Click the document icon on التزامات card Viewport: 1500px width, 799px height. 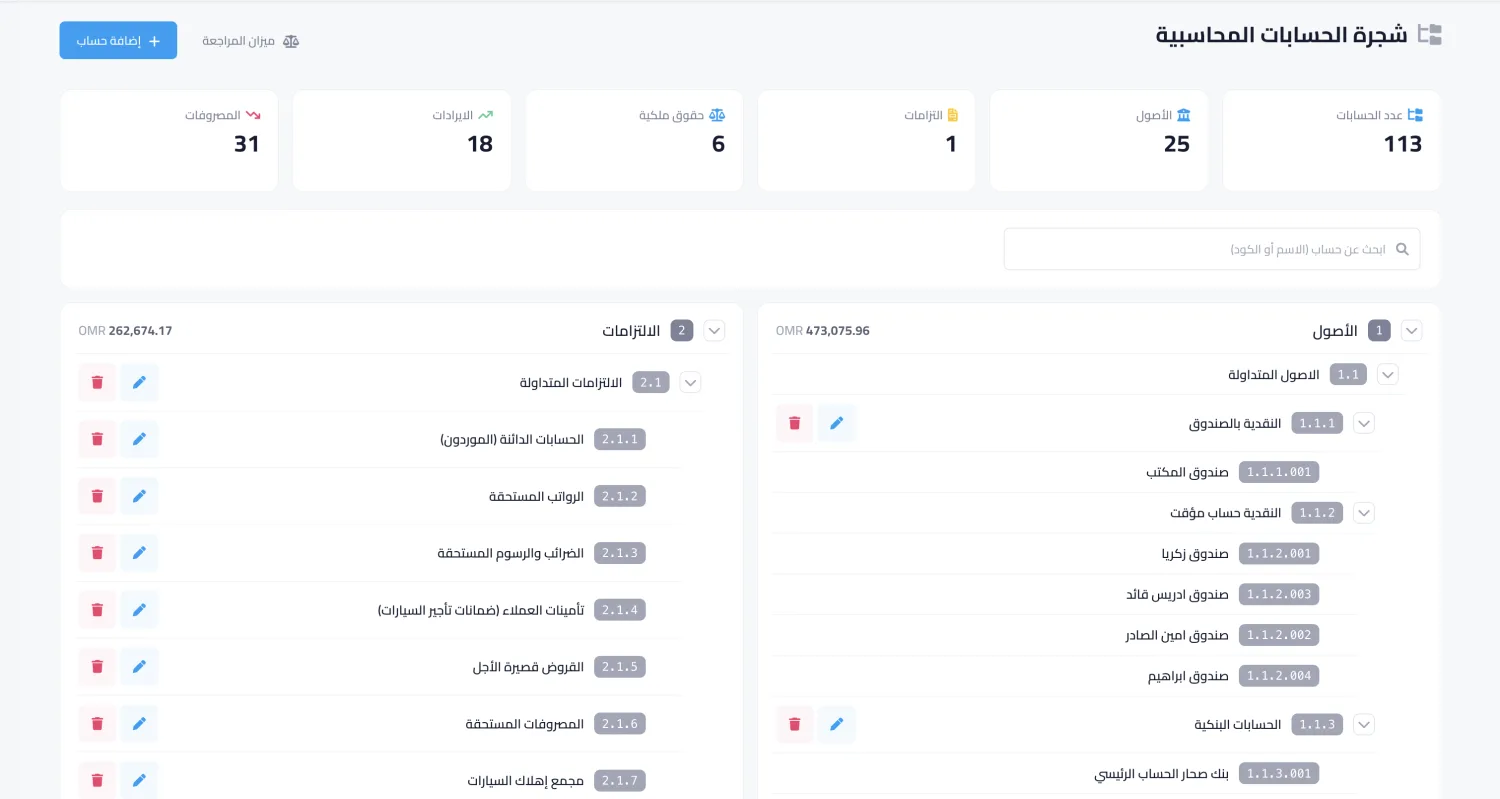[x=953, y=115]
